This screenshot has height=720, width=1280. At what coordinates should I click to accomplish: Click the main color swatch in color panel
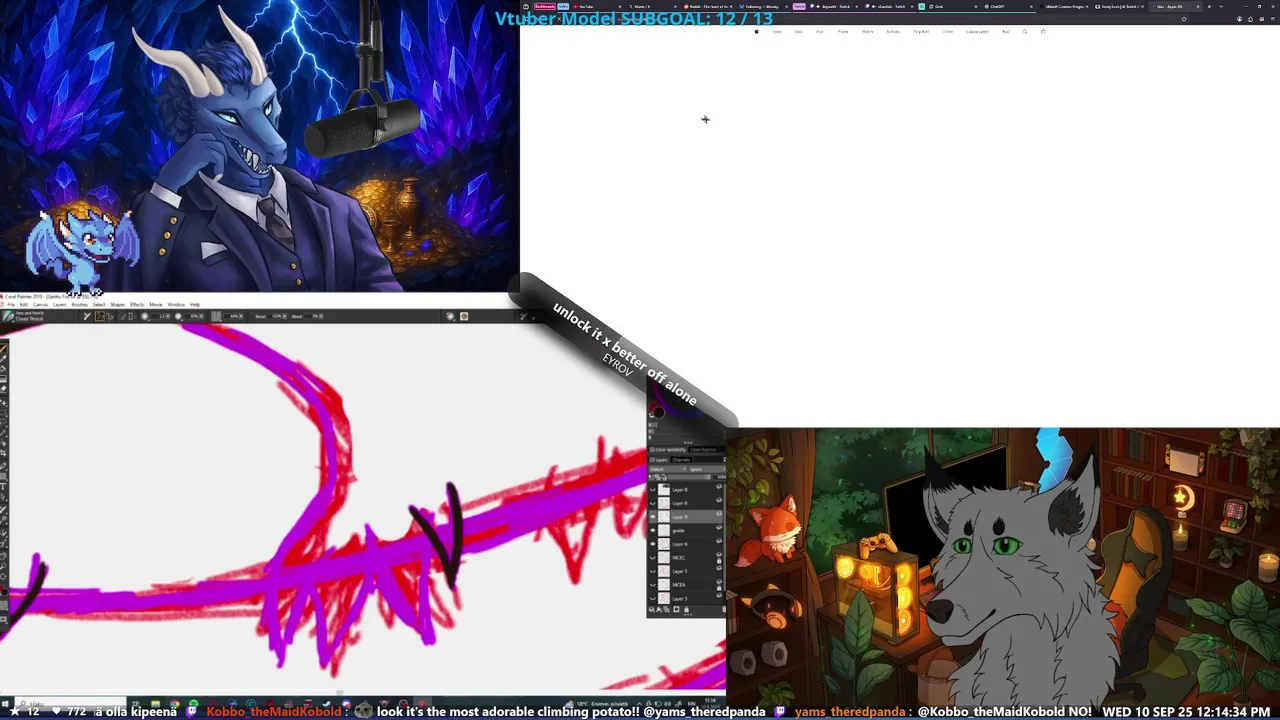[659, 412]
